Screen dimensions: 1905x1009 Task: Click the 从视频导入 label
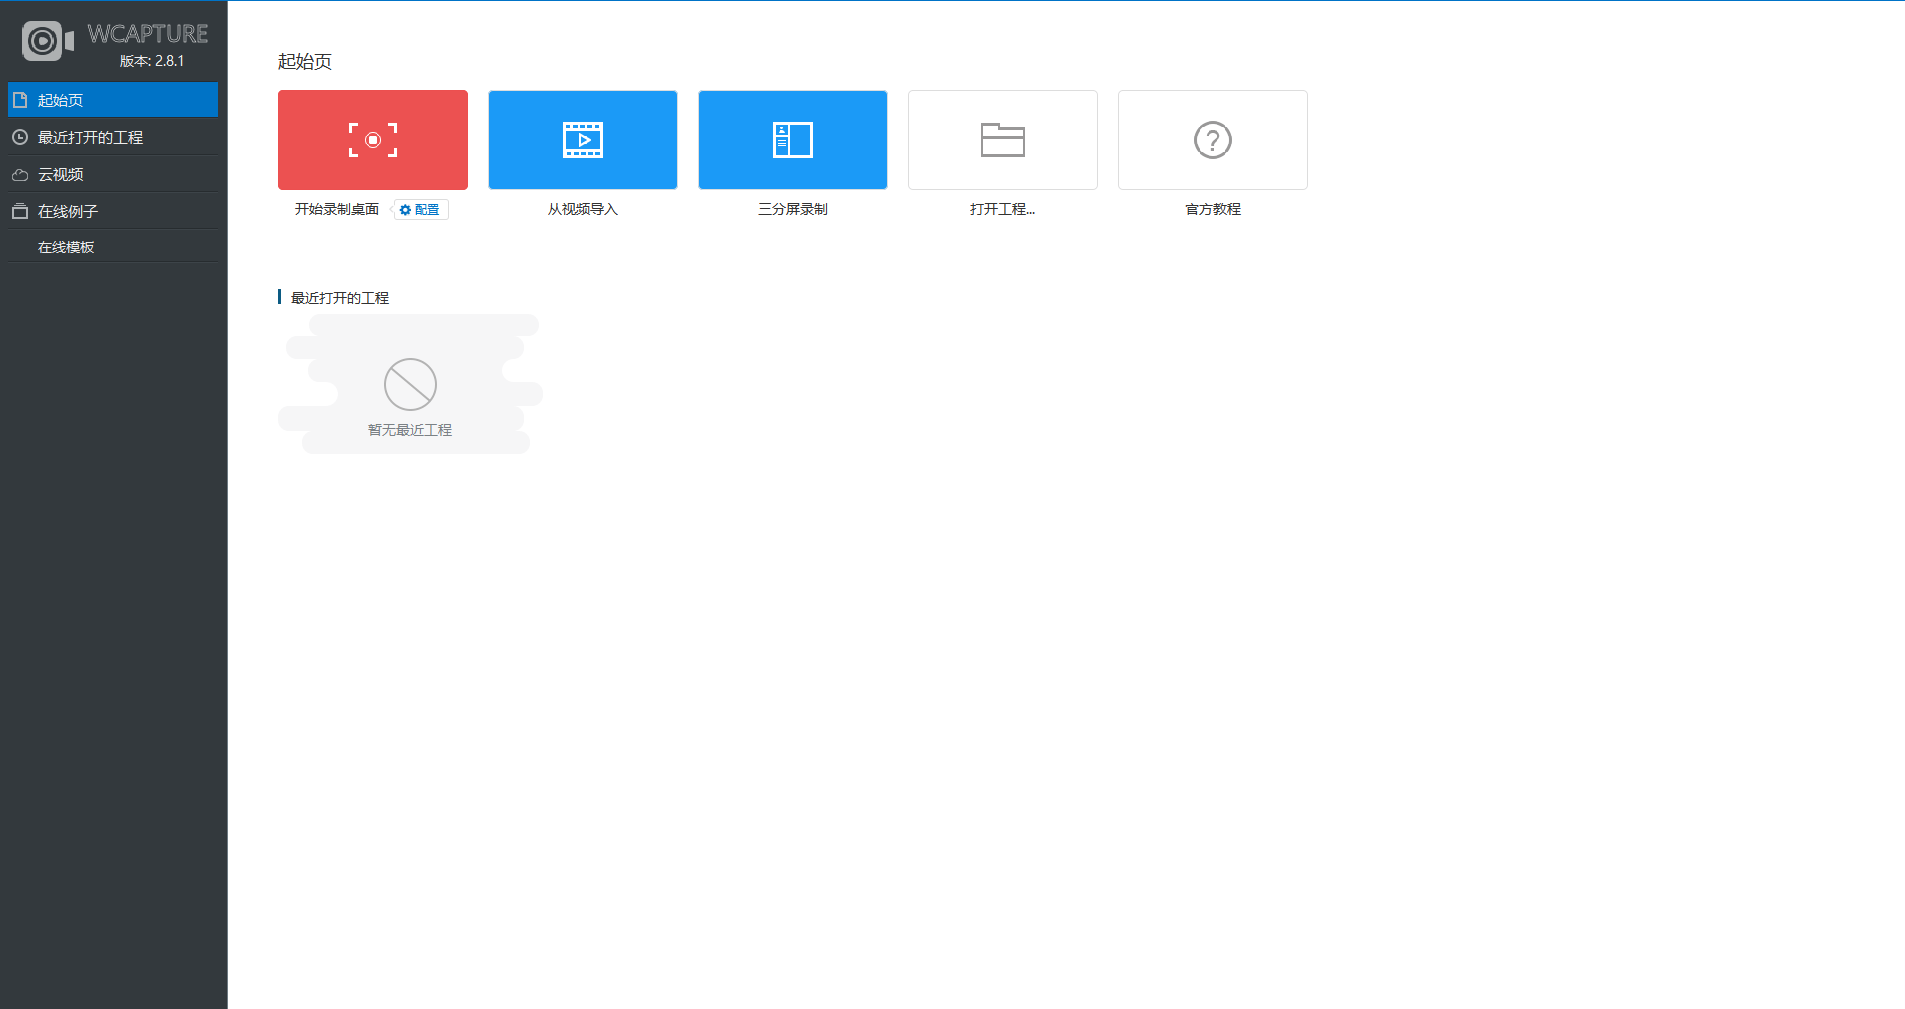coord(583,209)
